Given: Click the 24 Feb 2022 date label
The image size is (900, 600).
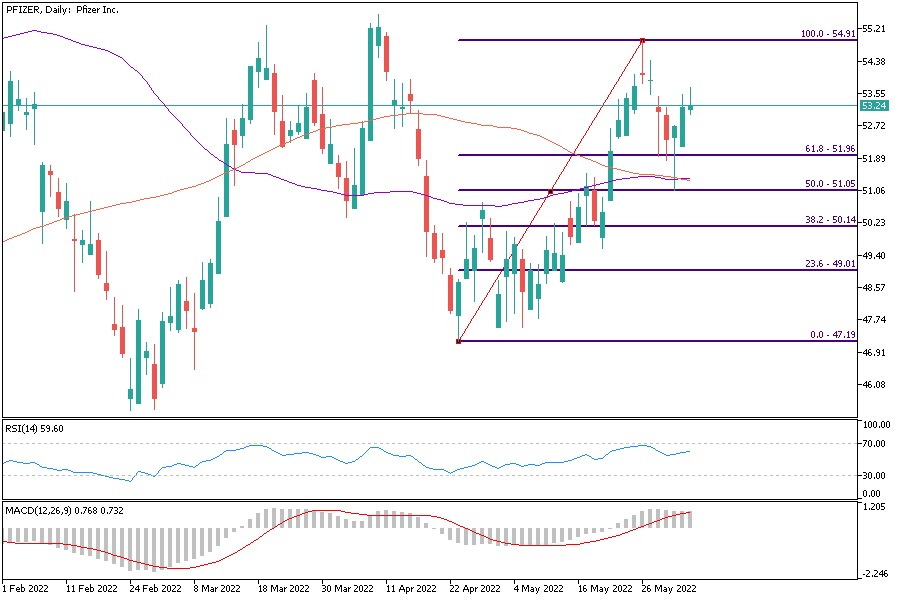Looking at the screenshot, I should click(155, 588).
